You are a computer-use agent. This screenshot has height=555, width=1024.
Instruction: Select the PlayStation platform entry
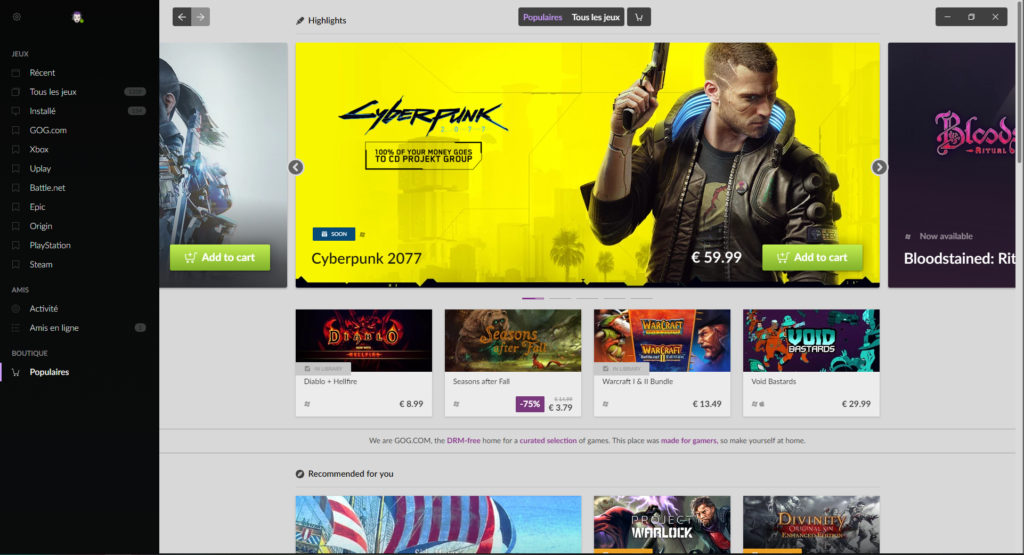click(50, 245)
